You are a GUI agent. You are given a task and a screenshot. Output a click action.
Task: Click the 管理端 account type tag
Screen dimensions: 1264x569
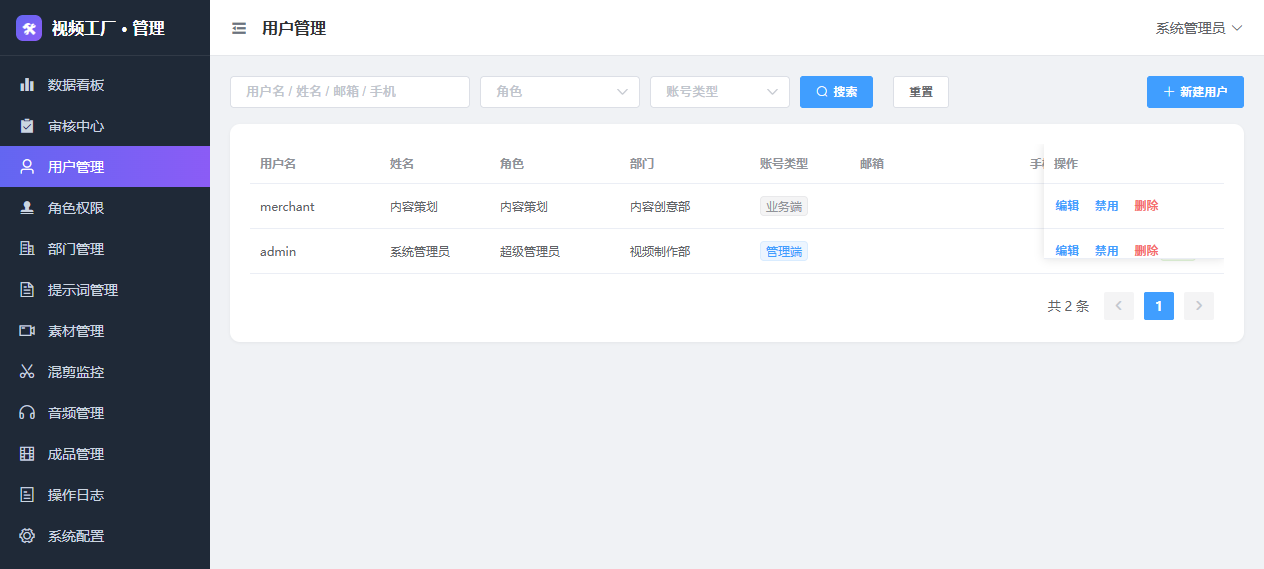(784, 252)
